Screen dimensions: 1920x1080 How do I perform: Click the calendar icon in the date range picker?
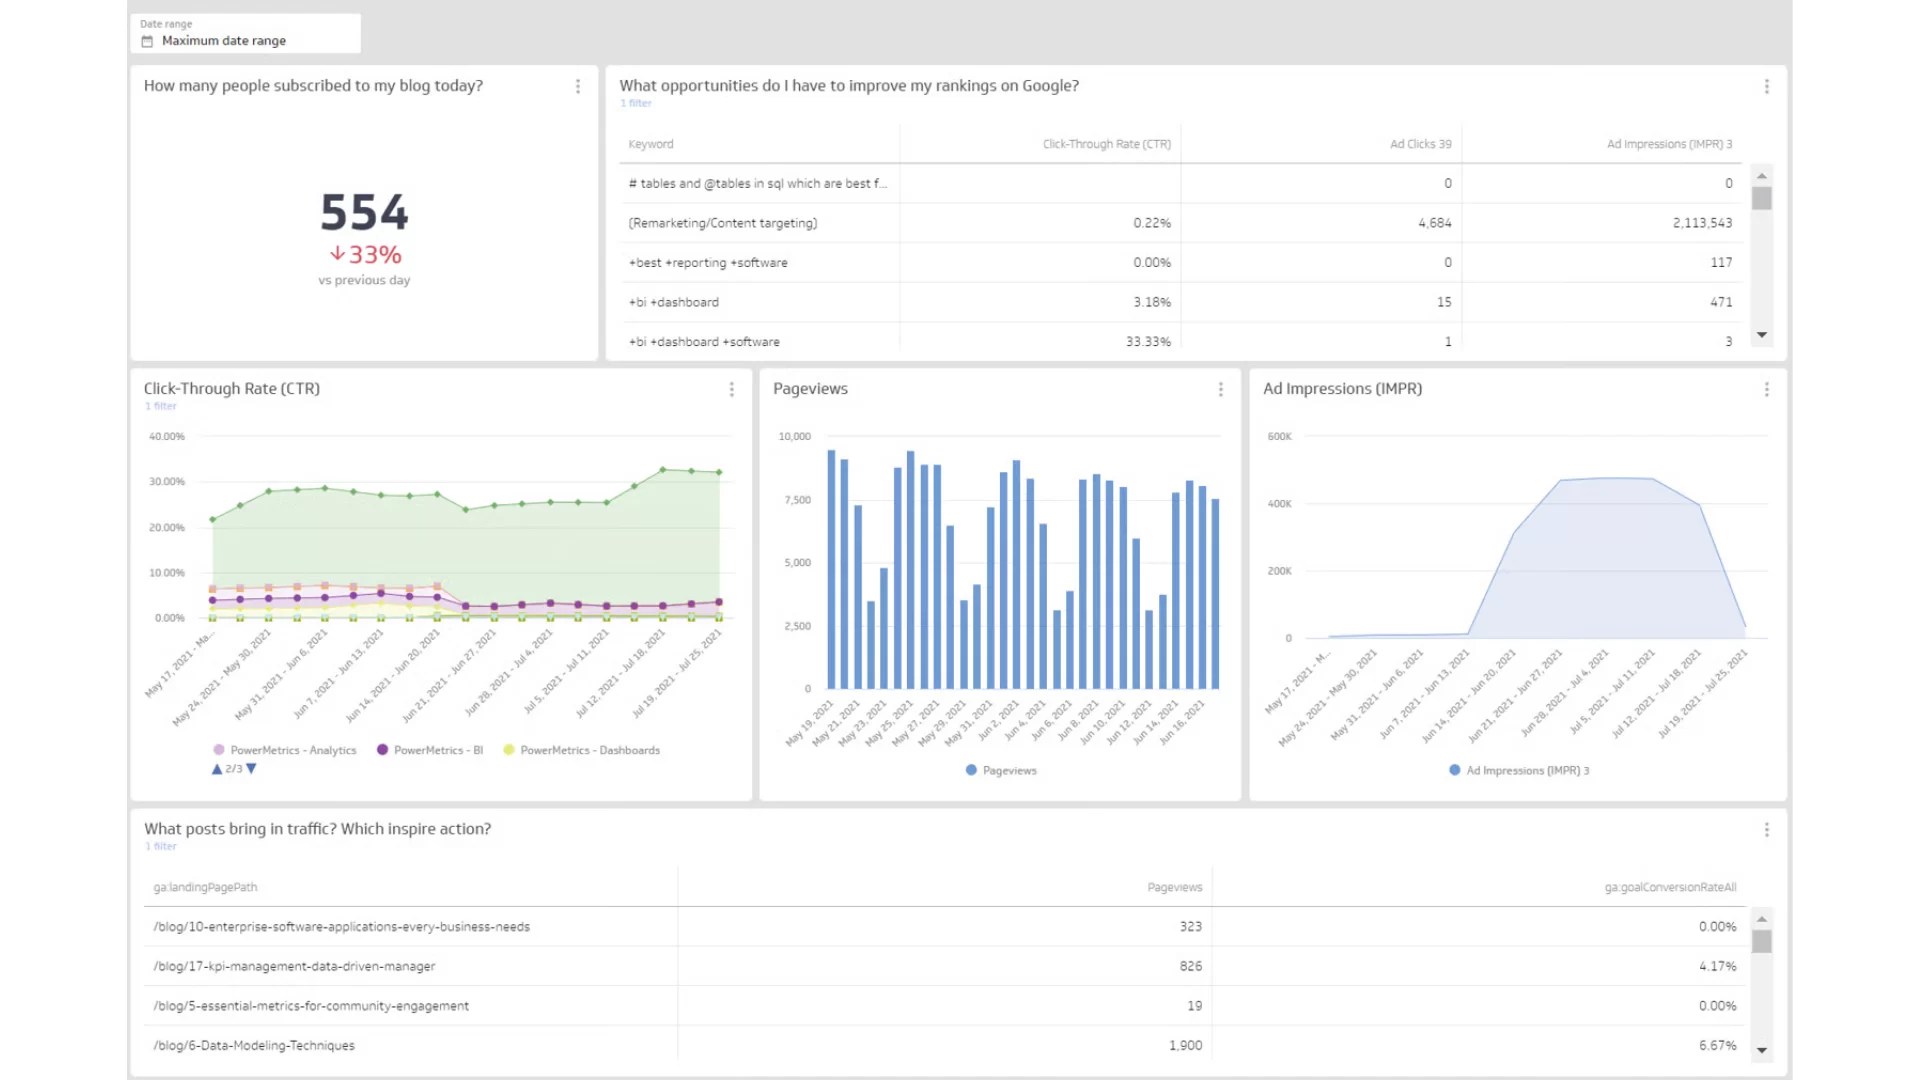click(147, 40)
